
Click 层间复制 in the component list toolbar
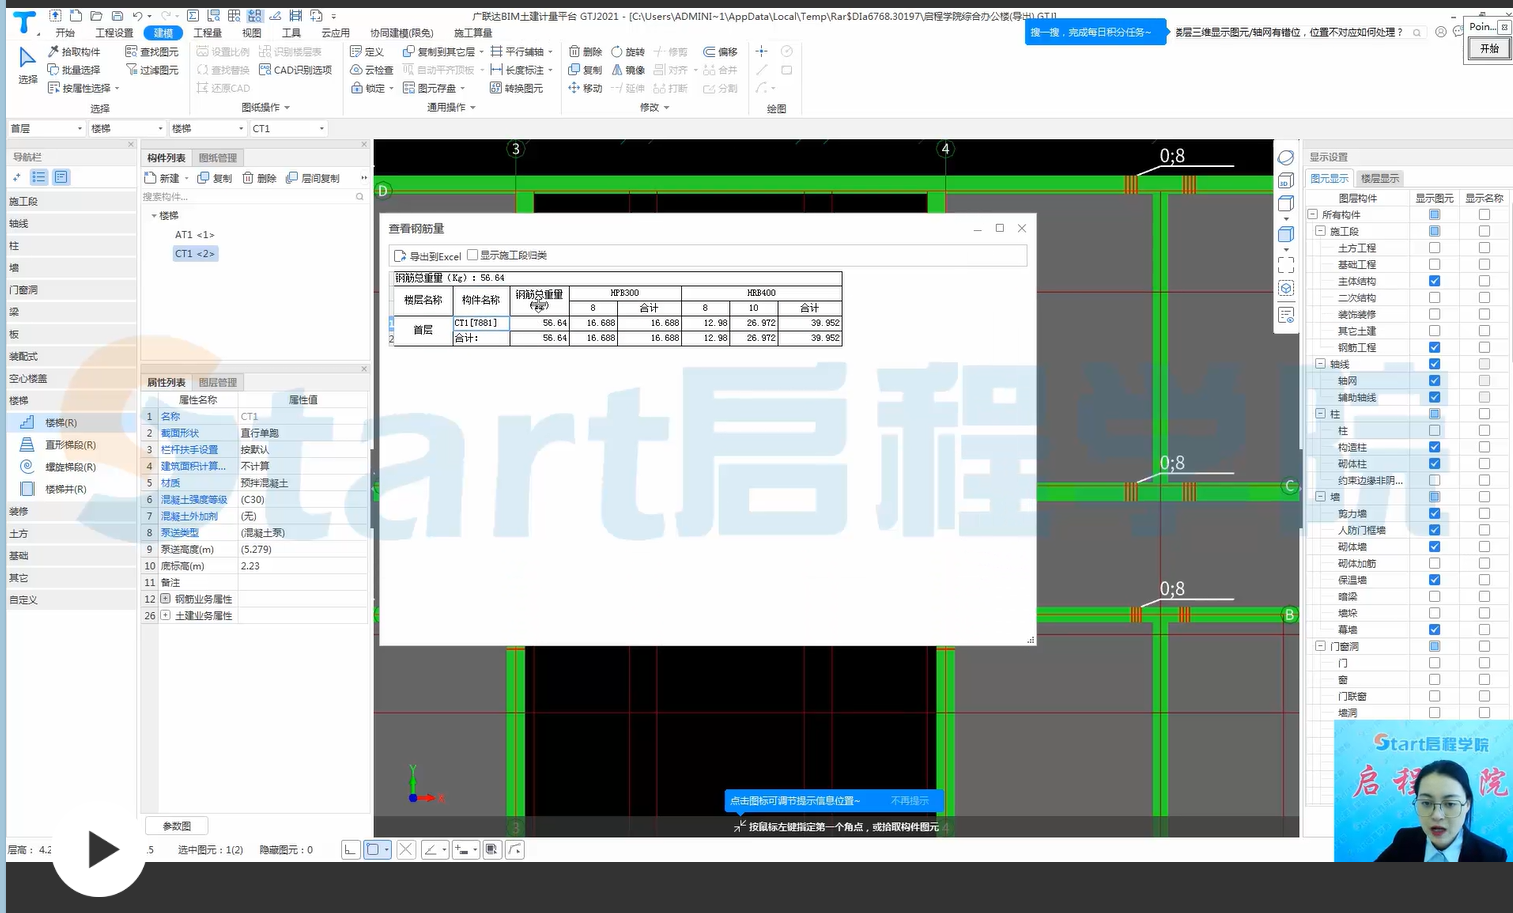pyautogui.click(x=313, y=178)
